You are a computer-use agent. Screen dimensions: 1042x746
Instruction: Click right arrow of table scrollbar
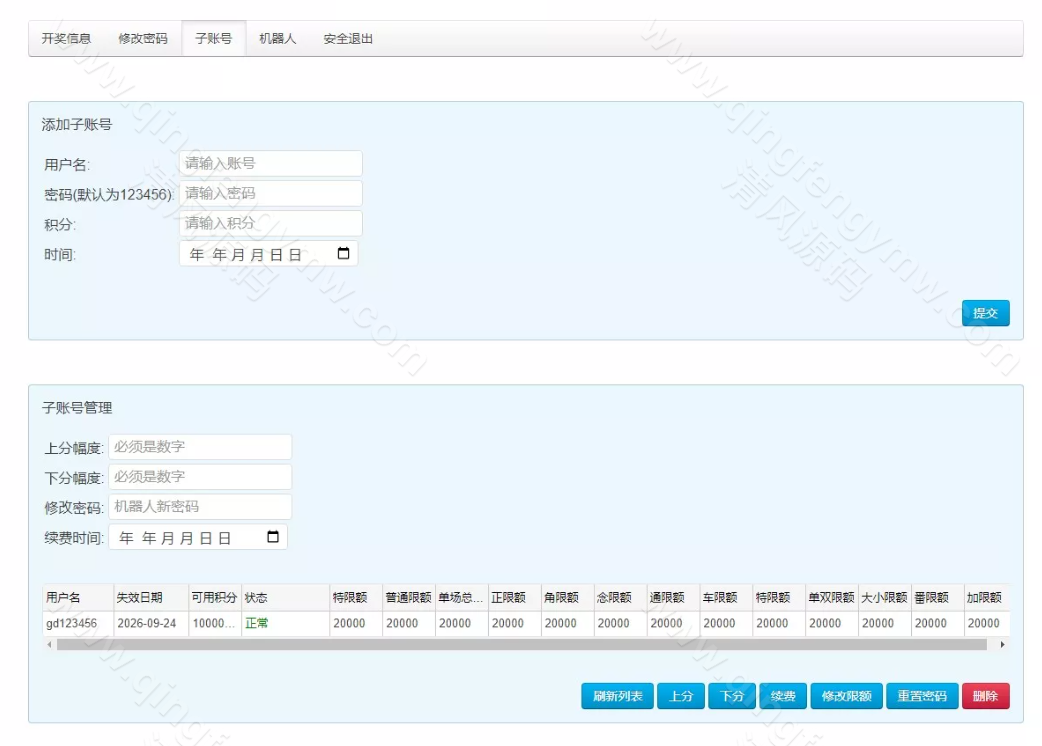click(x=1003, y=645)
